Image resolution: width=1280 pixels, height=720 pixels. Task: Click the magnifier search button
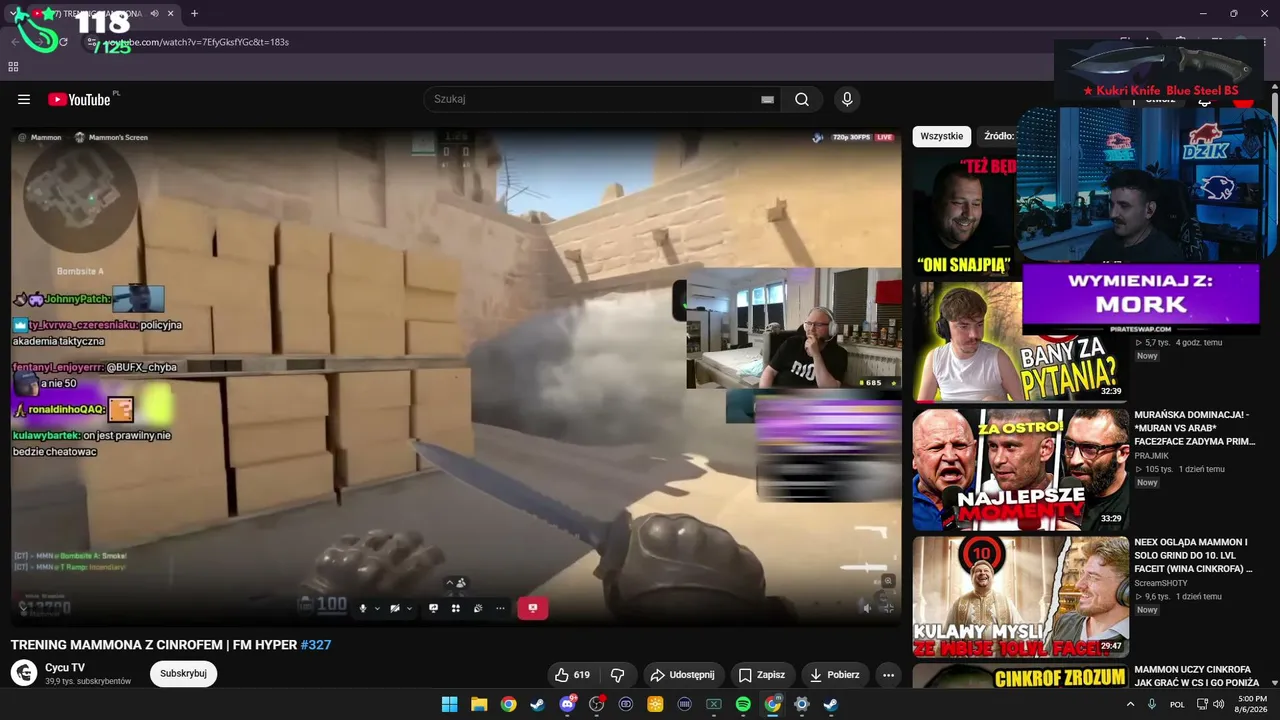[802, 99]
